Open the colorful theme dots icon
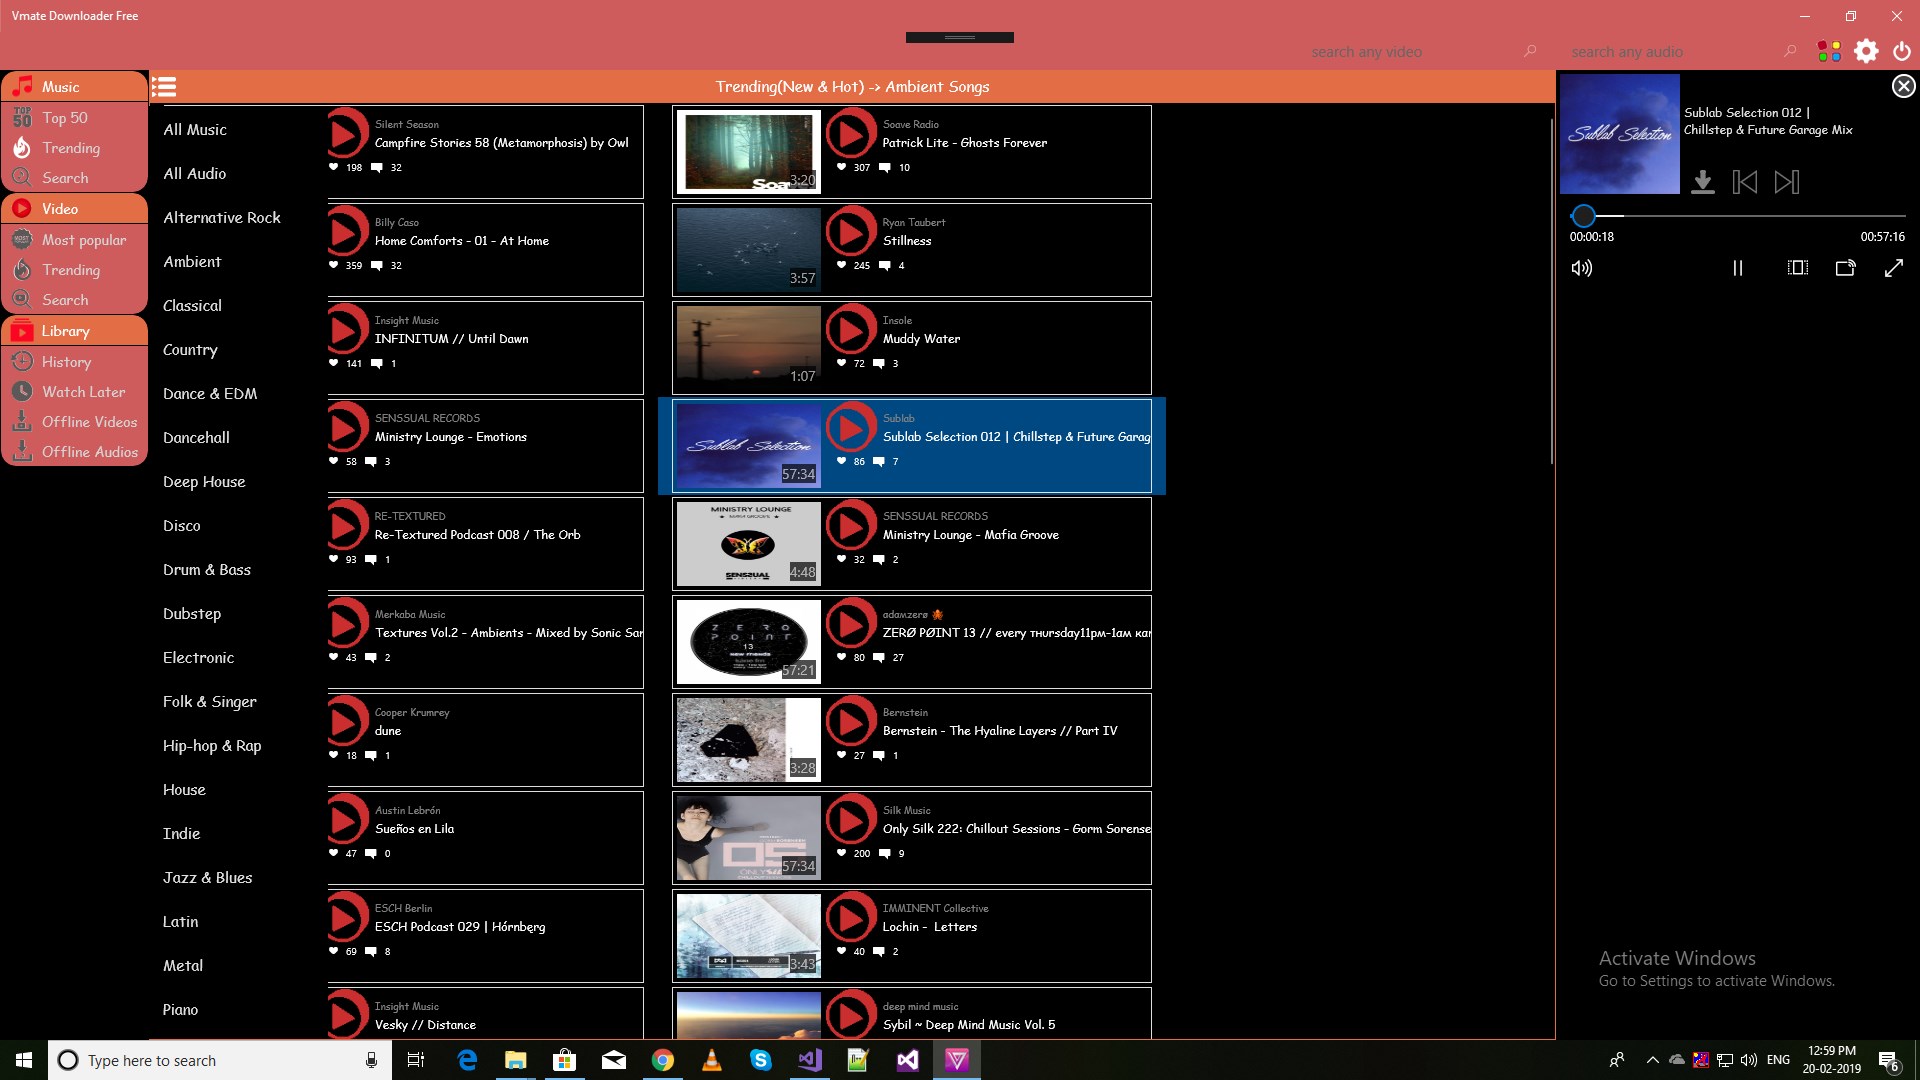The image size is (1920, 1080). point(1828,51)
